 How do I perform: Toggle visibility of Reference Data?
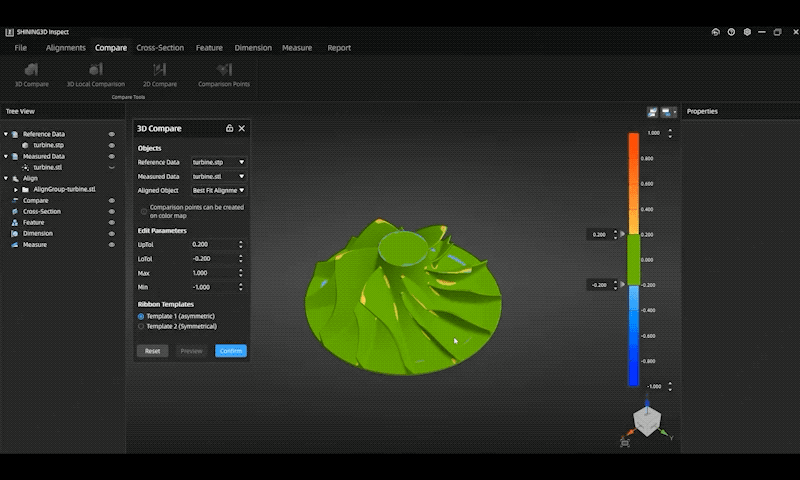[111, 134]
